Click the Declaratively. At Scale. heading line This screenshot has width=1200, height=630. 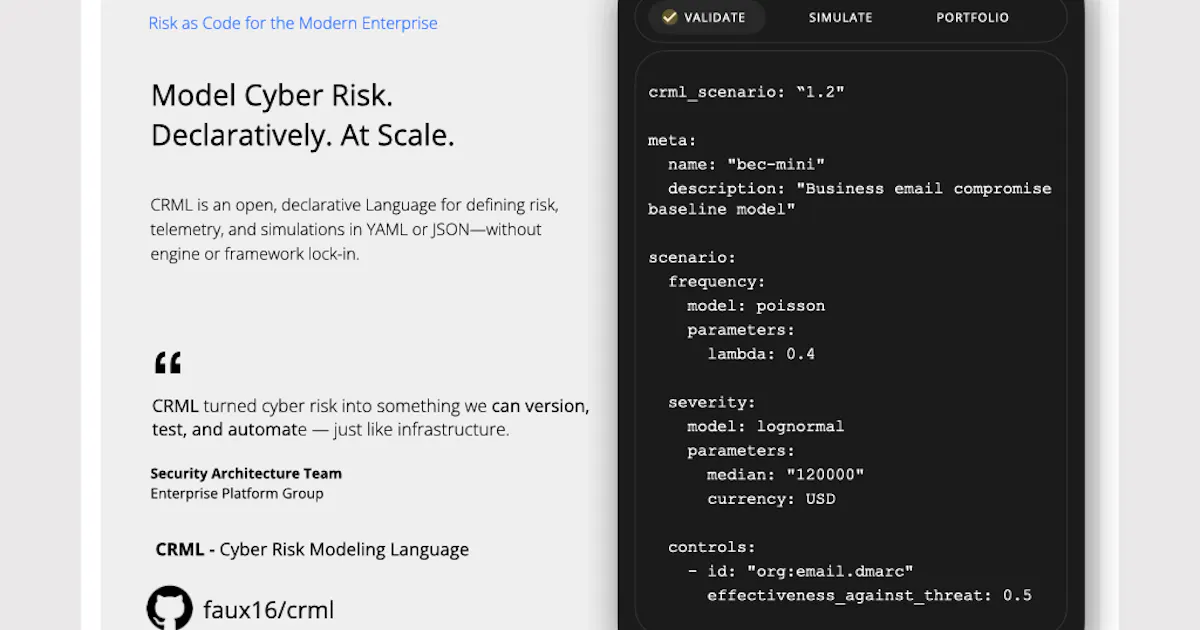[x=303, y=135]
